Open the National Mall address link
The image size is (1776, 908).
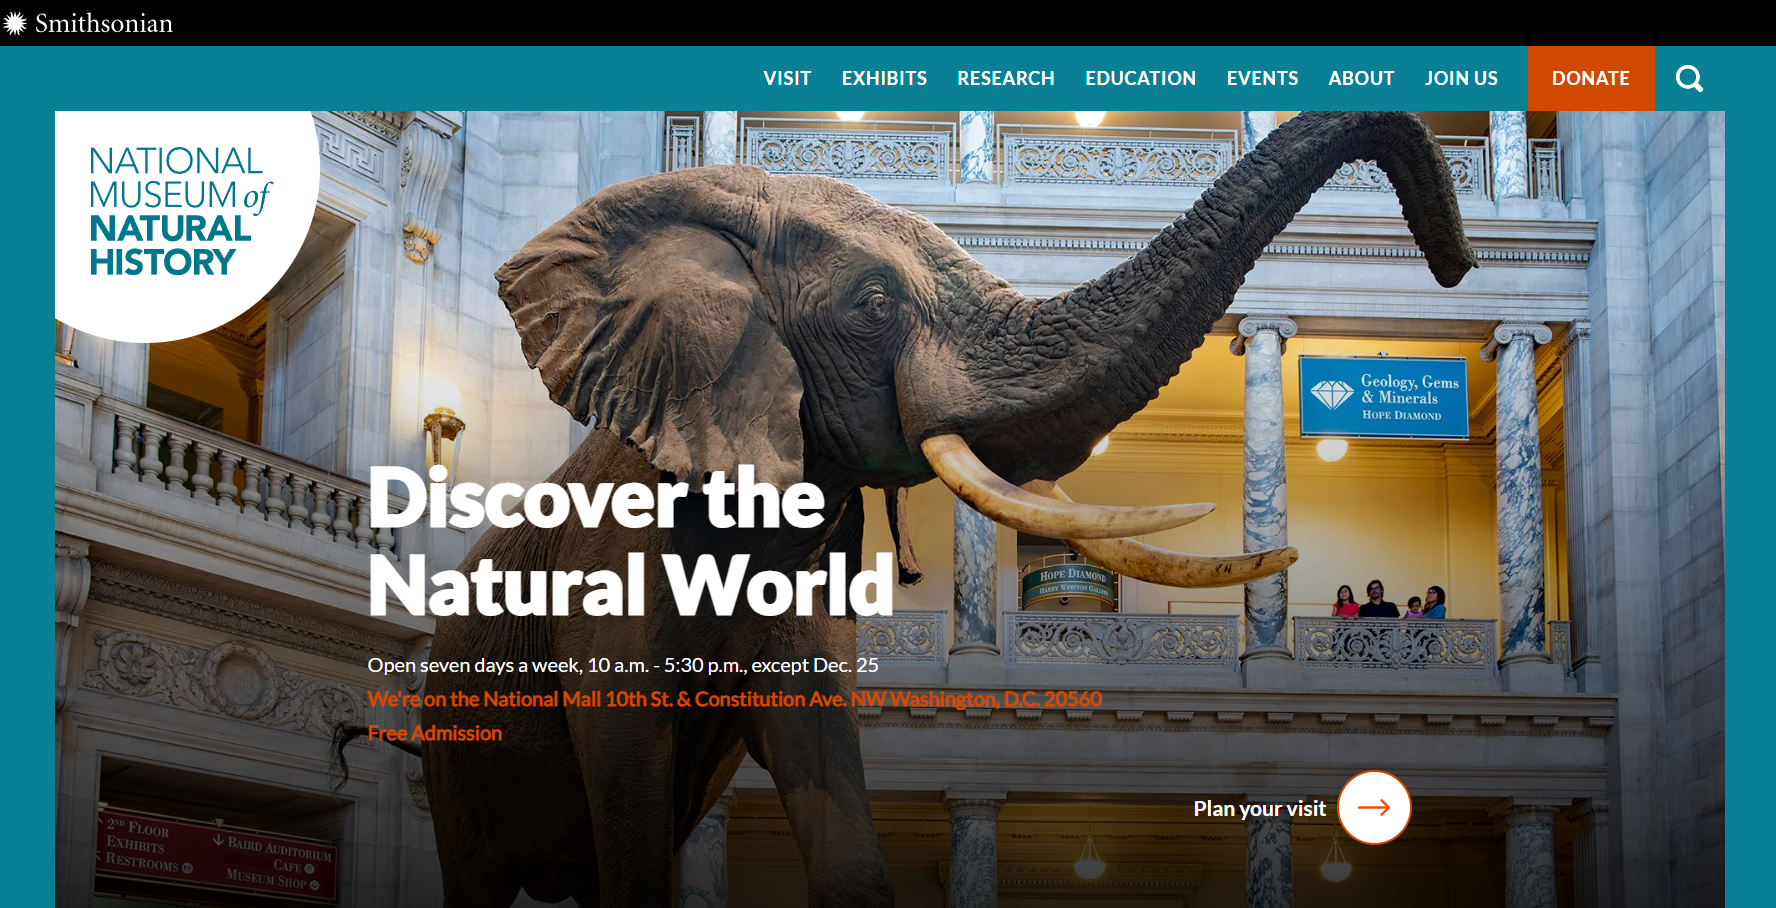pyautogui.click(x=734, y=699)
